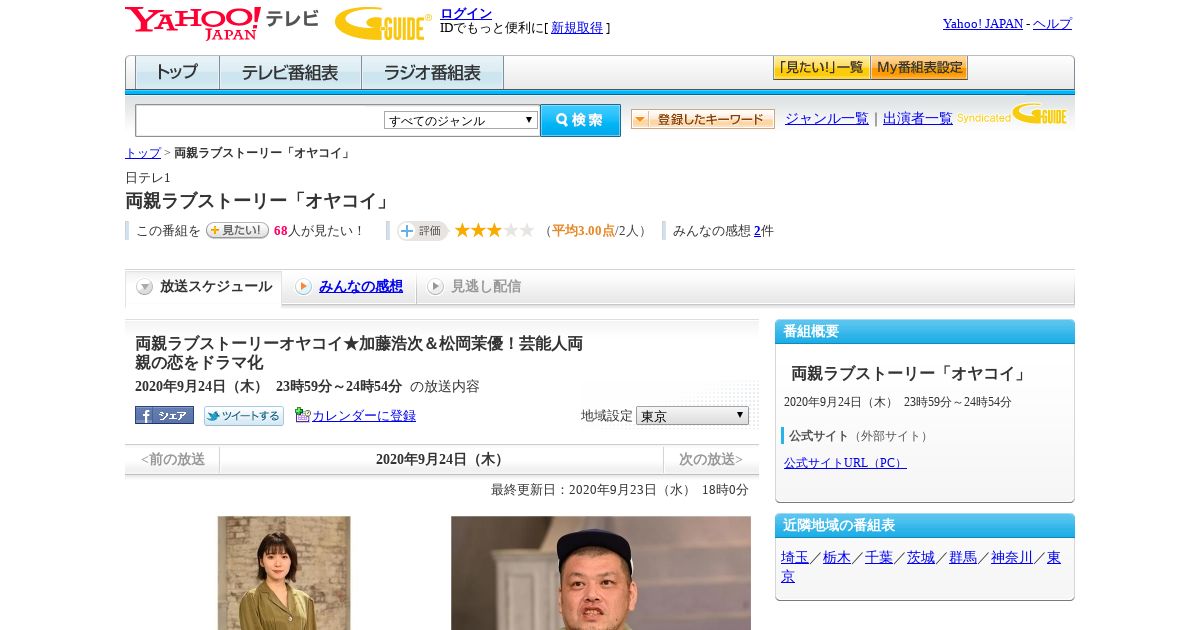Screen dimensions: 1200x630
Task: Click the 見たい! add button
Action: click(x=237, y=230)
